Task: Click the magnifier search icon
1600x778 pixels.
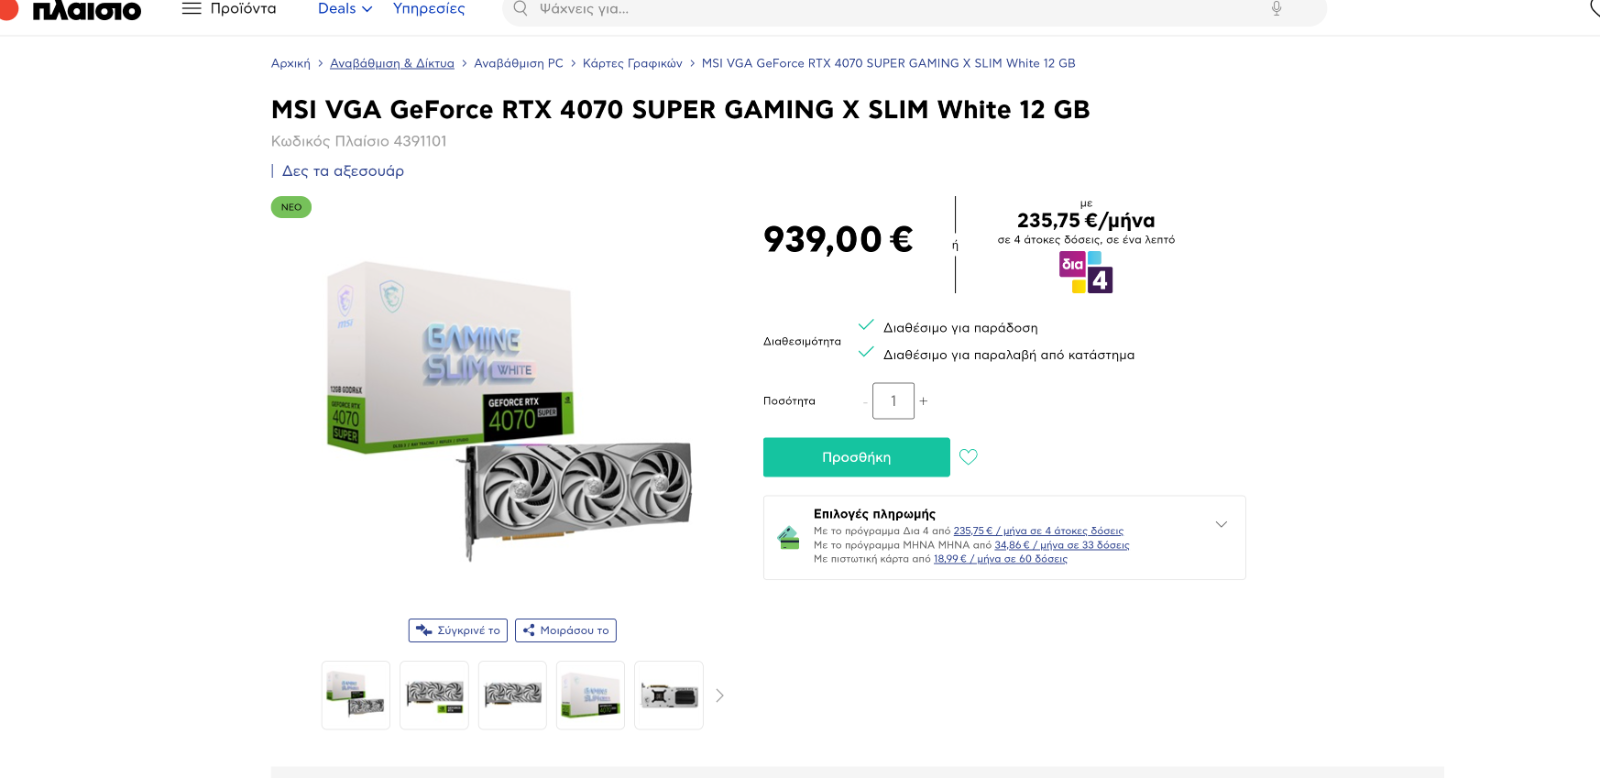Action: click(520, 9)
